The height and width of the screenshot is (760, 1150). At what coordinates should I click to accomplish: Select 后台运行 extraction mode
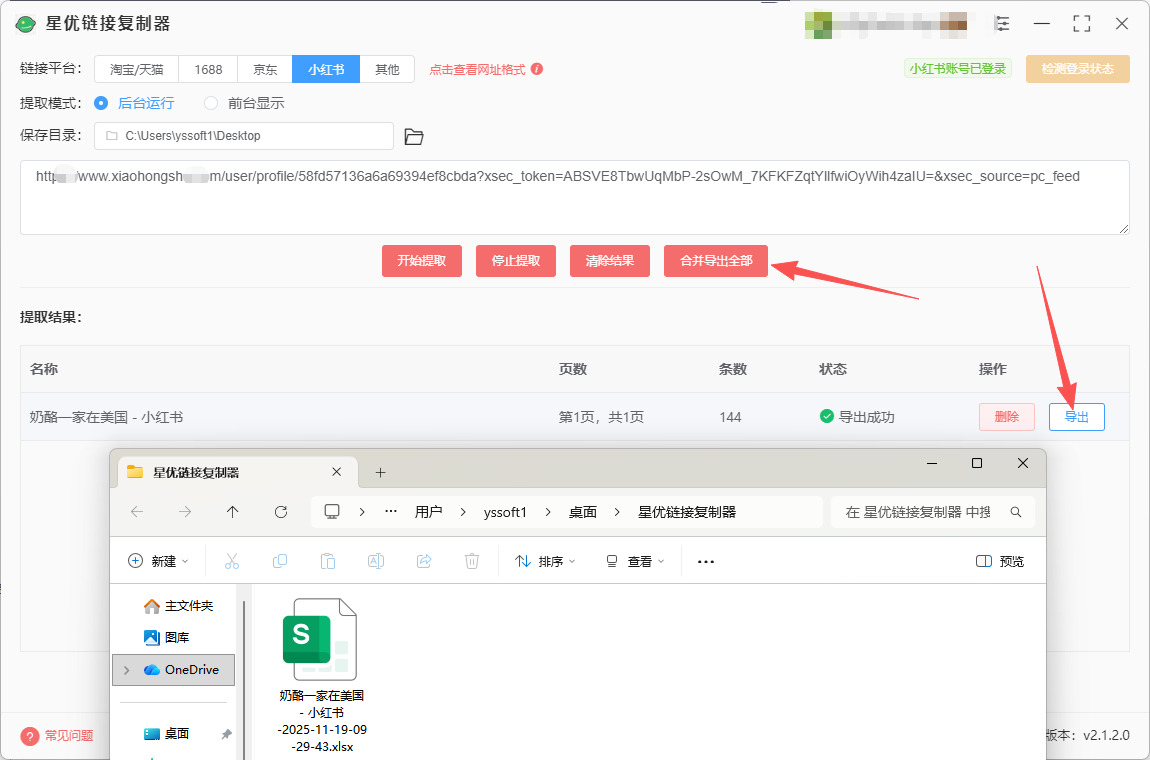click(135, 103)
